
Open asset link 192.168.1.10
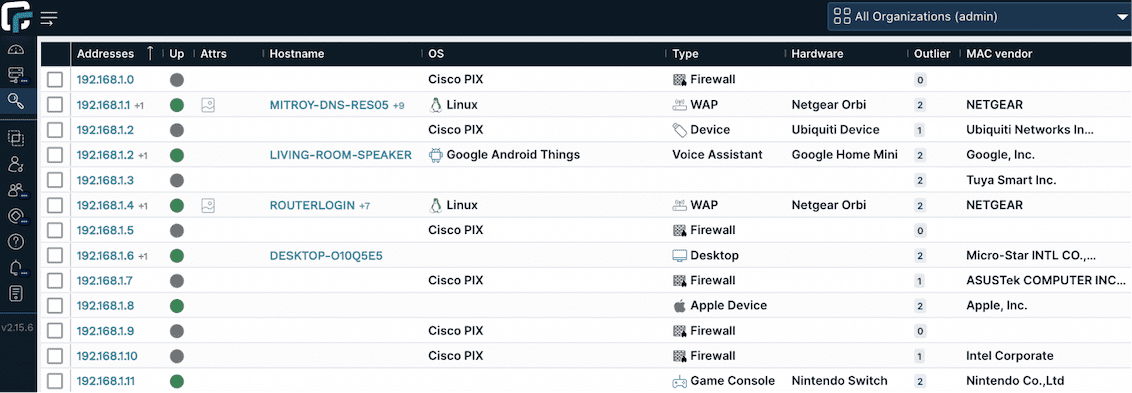(x=107, y=355)
